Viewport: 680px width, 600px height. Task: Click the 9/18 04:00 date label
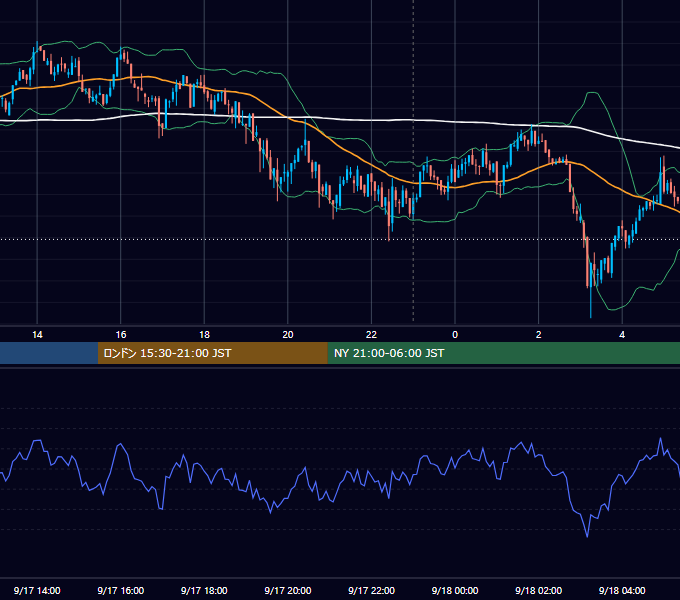(x=622, y=590)
